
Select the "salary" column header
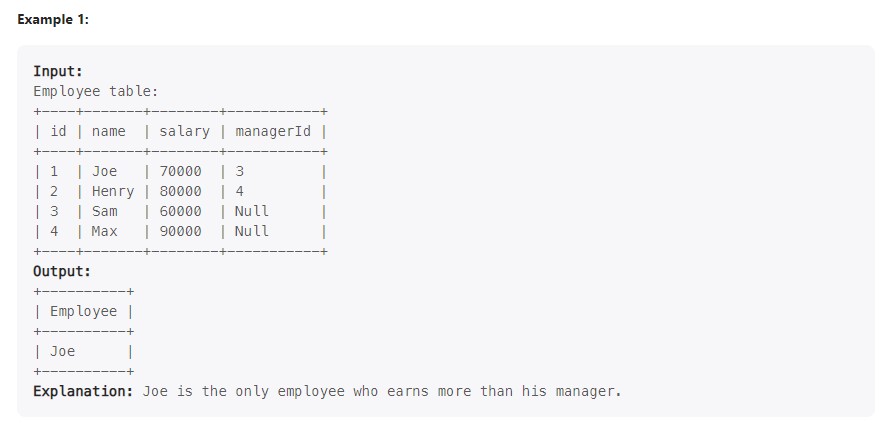coord(184,131)
